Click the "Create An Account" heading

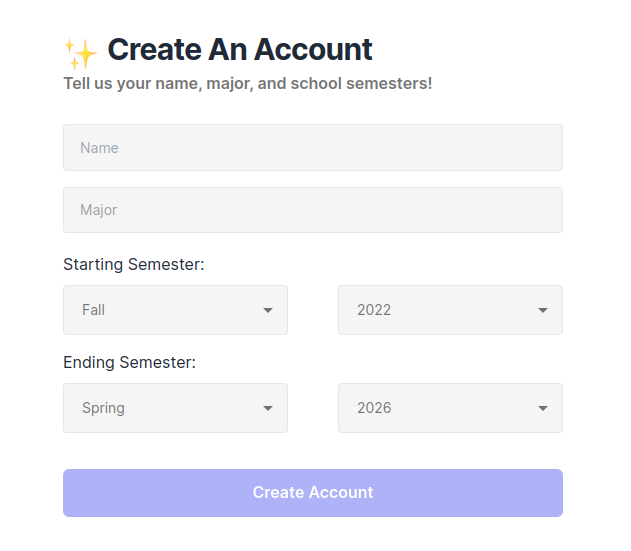pyautogui.click(x=240, y=49)
